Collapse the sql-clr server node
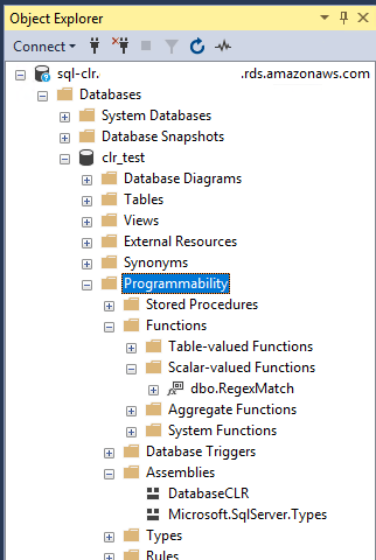Screen dimensions: 376x560 pyautogui.click(x=20, y=75)
